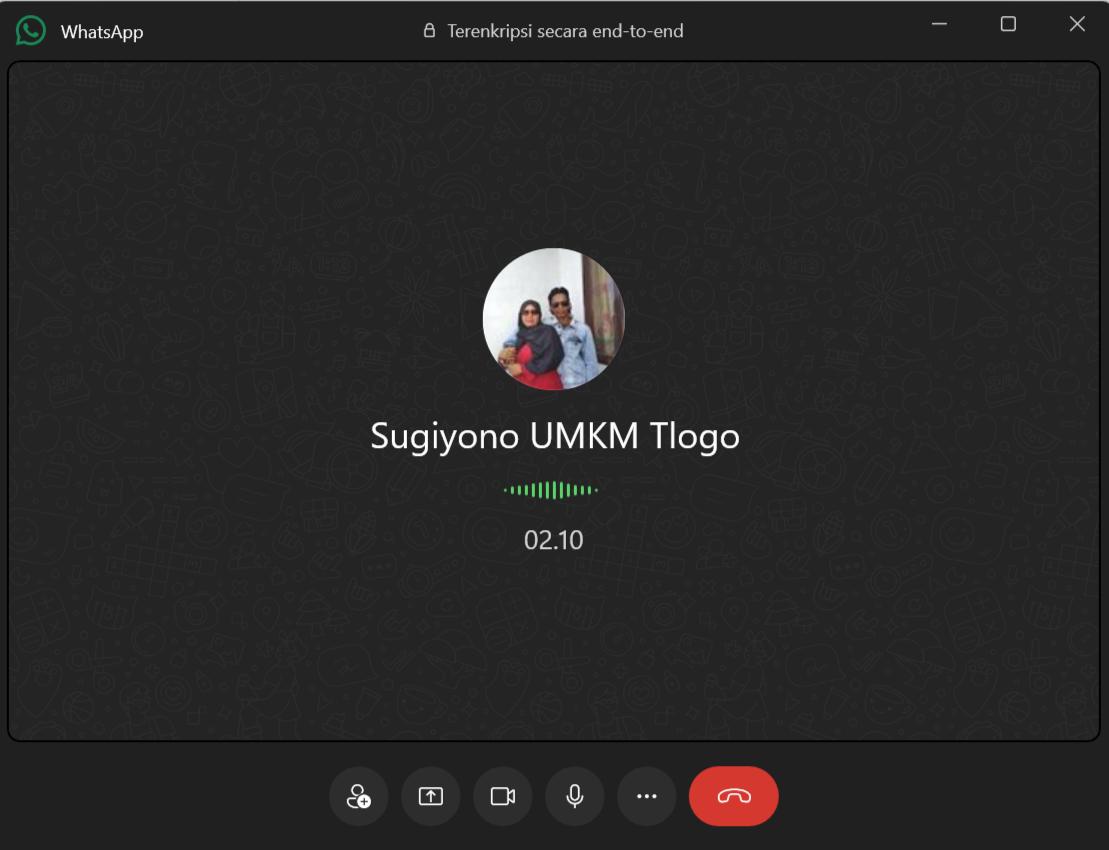This screenshot has height=850, width=1109.
Task: Click the green audio waveform indicator
Action: [x=551, y=489]
